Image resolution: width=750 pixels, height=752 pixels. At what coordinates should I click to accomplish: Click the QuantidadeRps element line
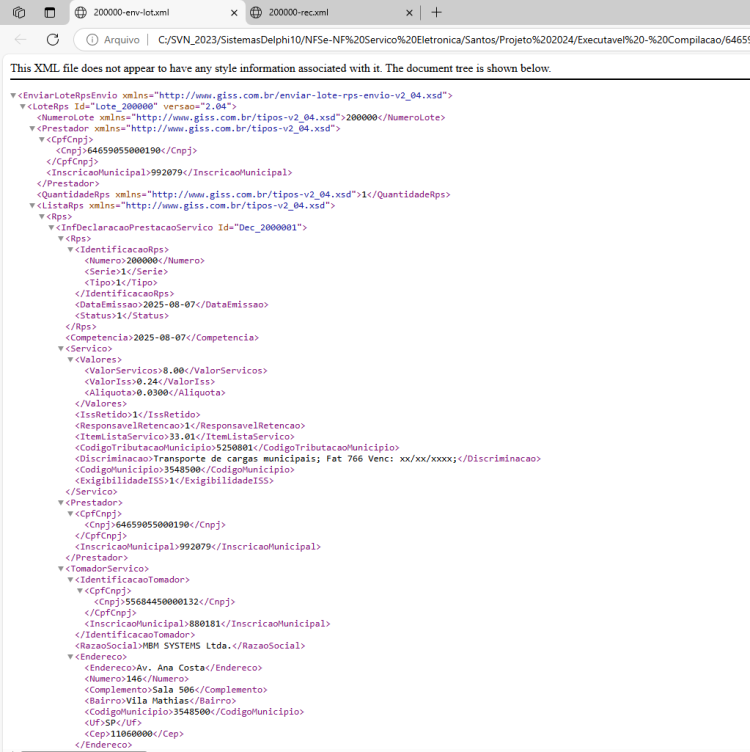[244, 195]
